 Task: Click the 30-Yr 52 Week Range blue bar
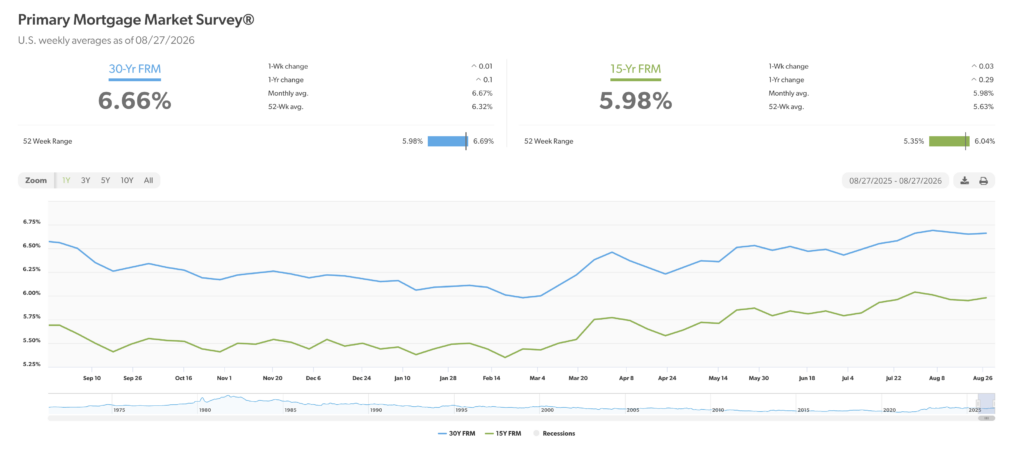(447, 141)
